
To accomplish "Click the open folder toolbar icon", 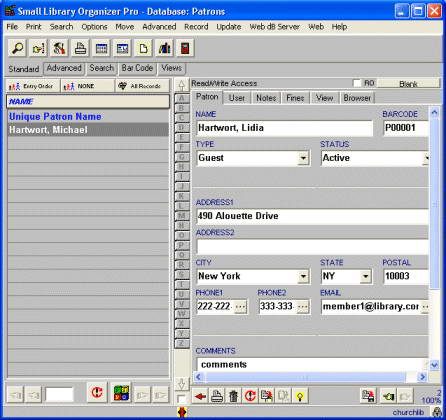I will pos(38,48).
